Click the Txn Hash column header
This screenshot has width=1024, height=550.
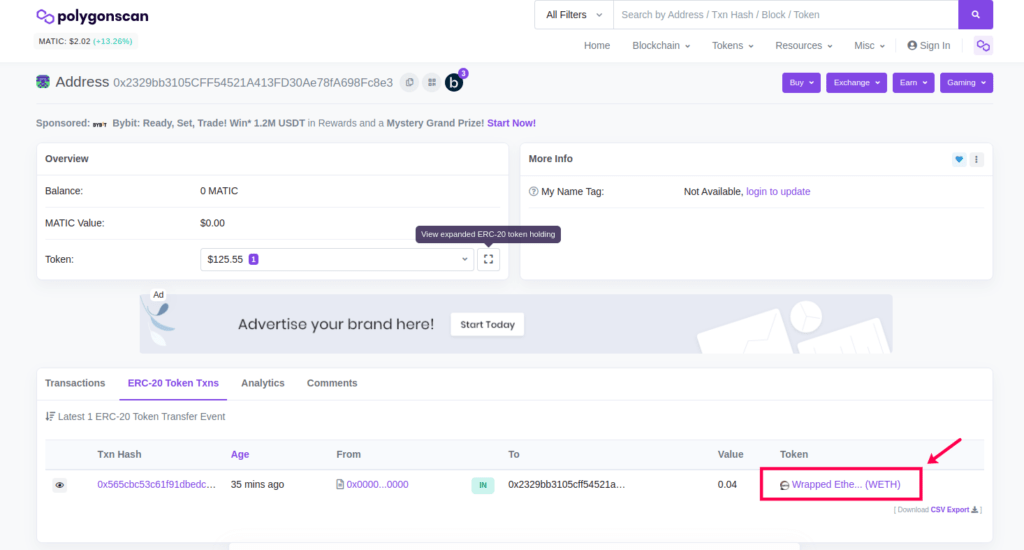coord(119,454)
